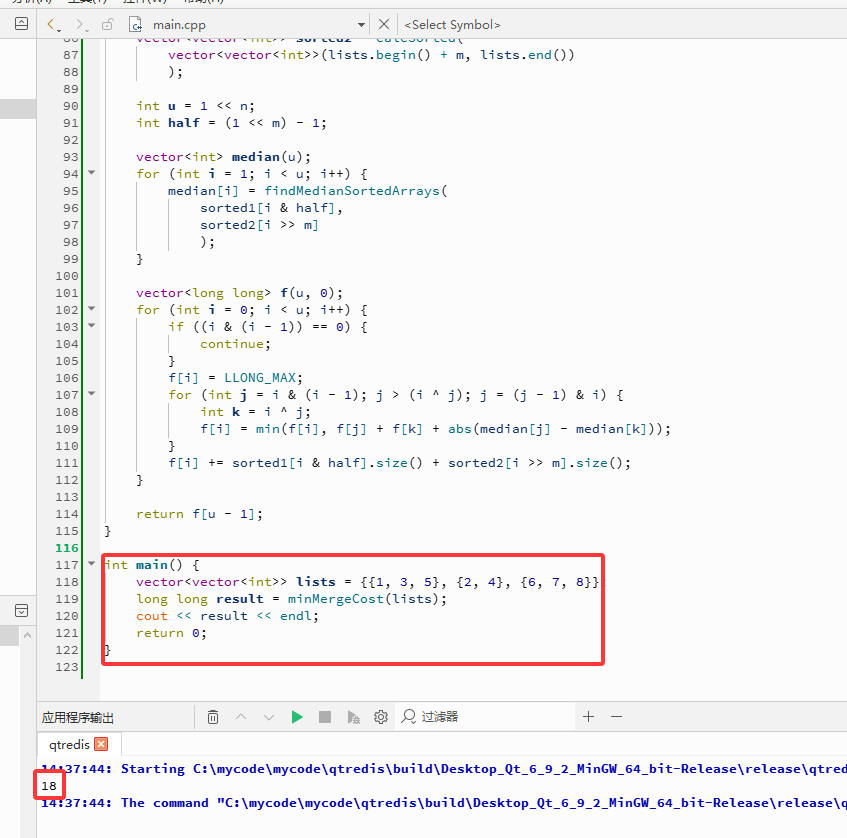The width and height of the screenshot is (847, 838).
Task: Open the Select Symbol combo box
Action: 452,25
